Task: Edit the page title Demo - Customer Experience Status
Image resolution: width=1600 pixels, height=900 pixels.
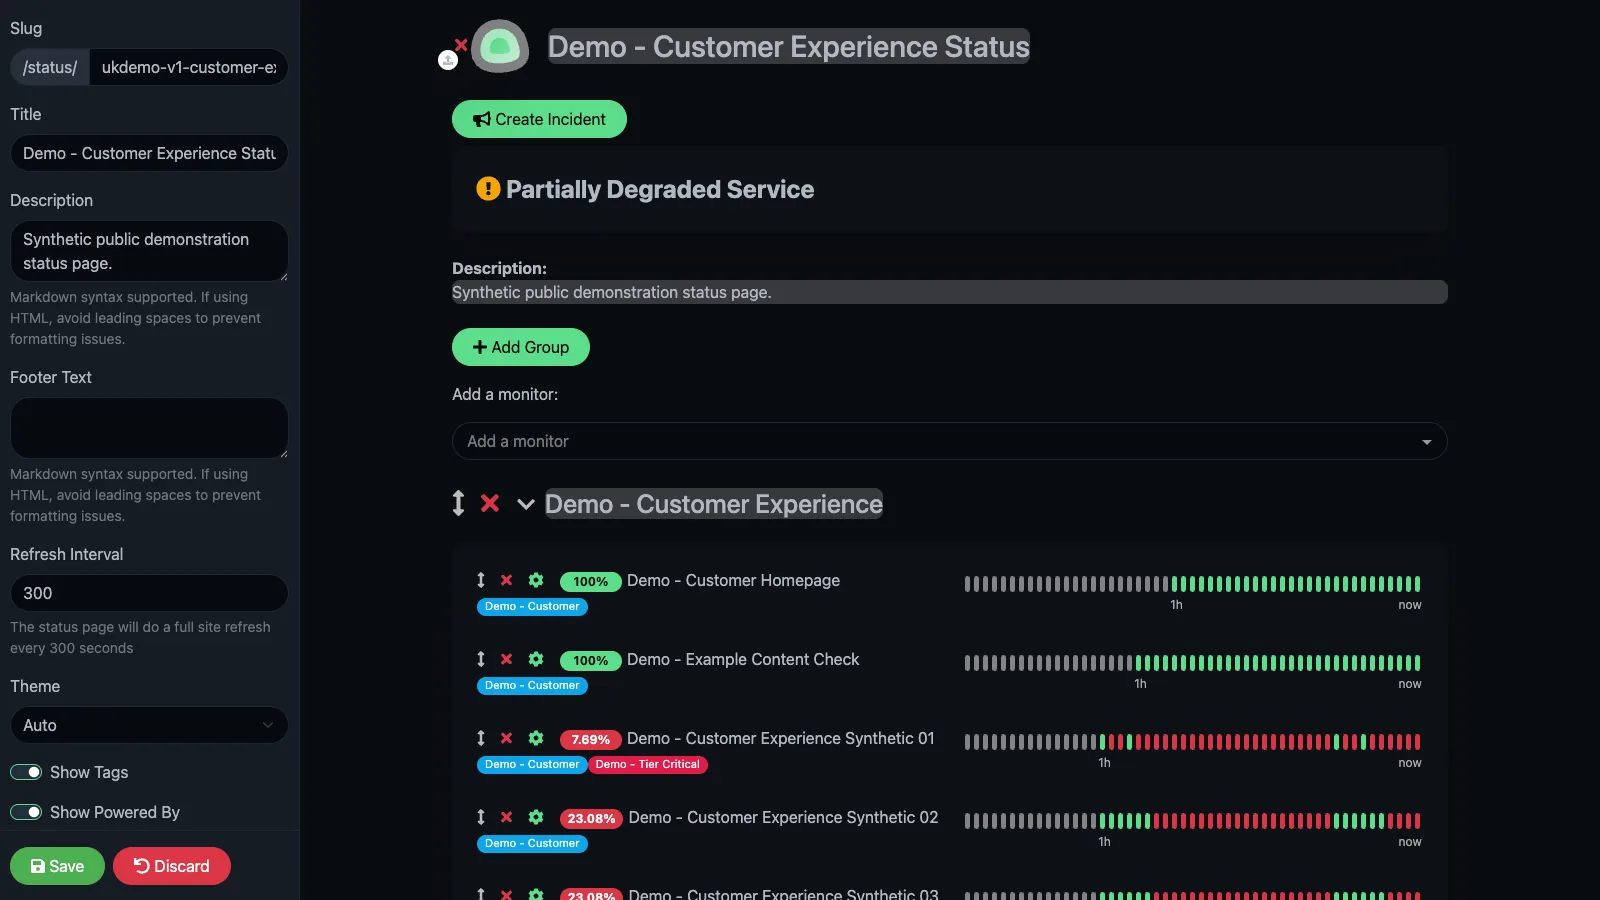Action: pos(789,47)
